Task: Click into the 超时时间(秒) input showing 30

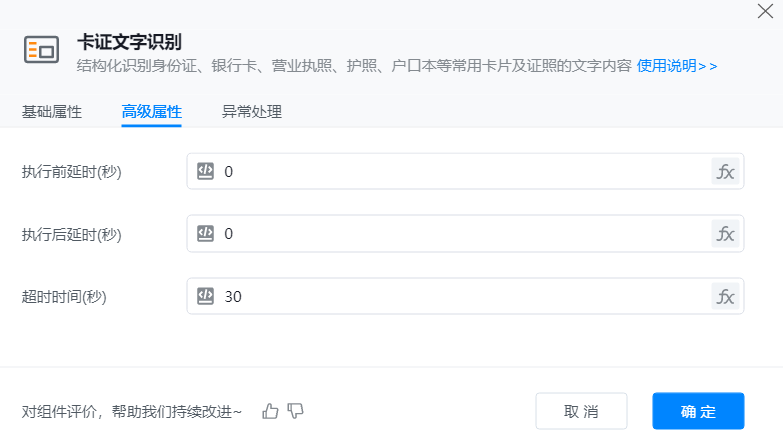Action: [460, 296]
